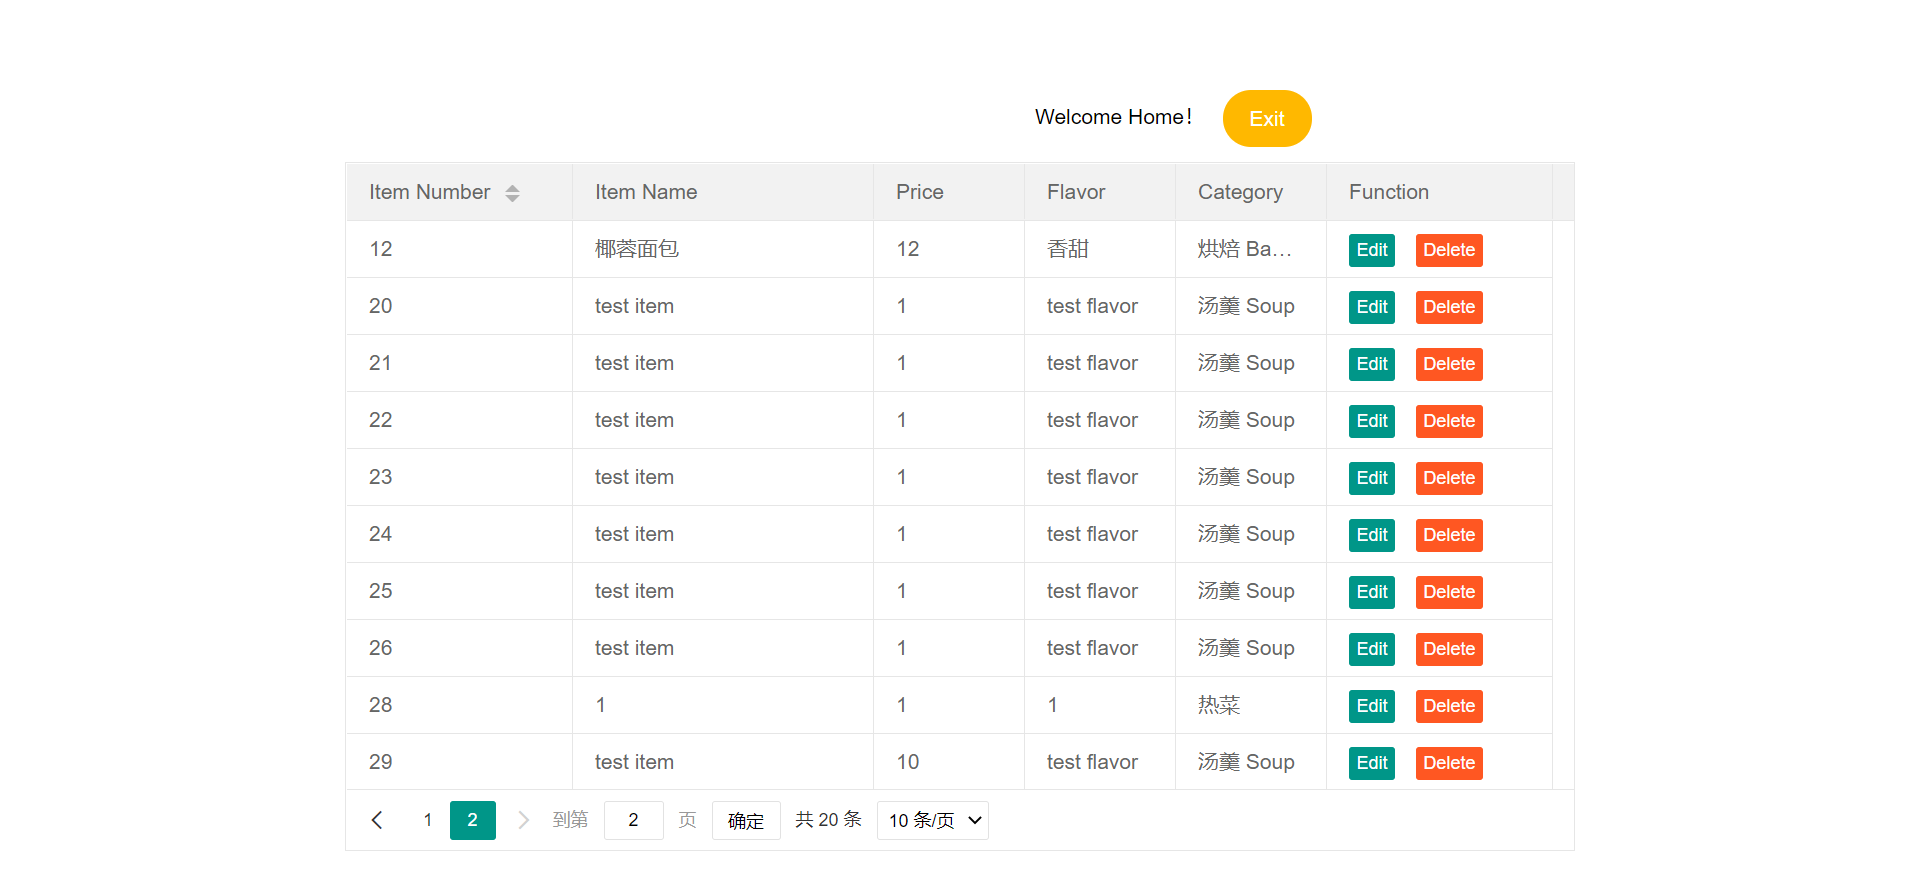Viewport: 1920px width, 870px height.
Task: Edit the row for item 20
Action: 1371,307
